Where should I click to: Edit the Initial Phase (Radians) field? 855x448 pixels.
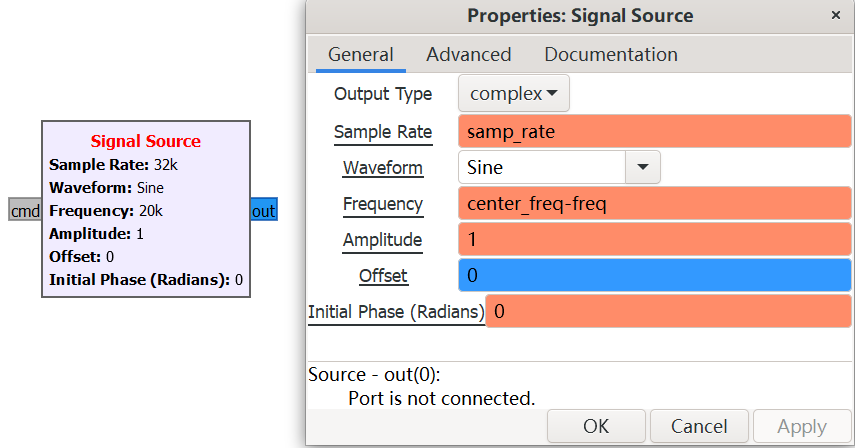[669, 312]
